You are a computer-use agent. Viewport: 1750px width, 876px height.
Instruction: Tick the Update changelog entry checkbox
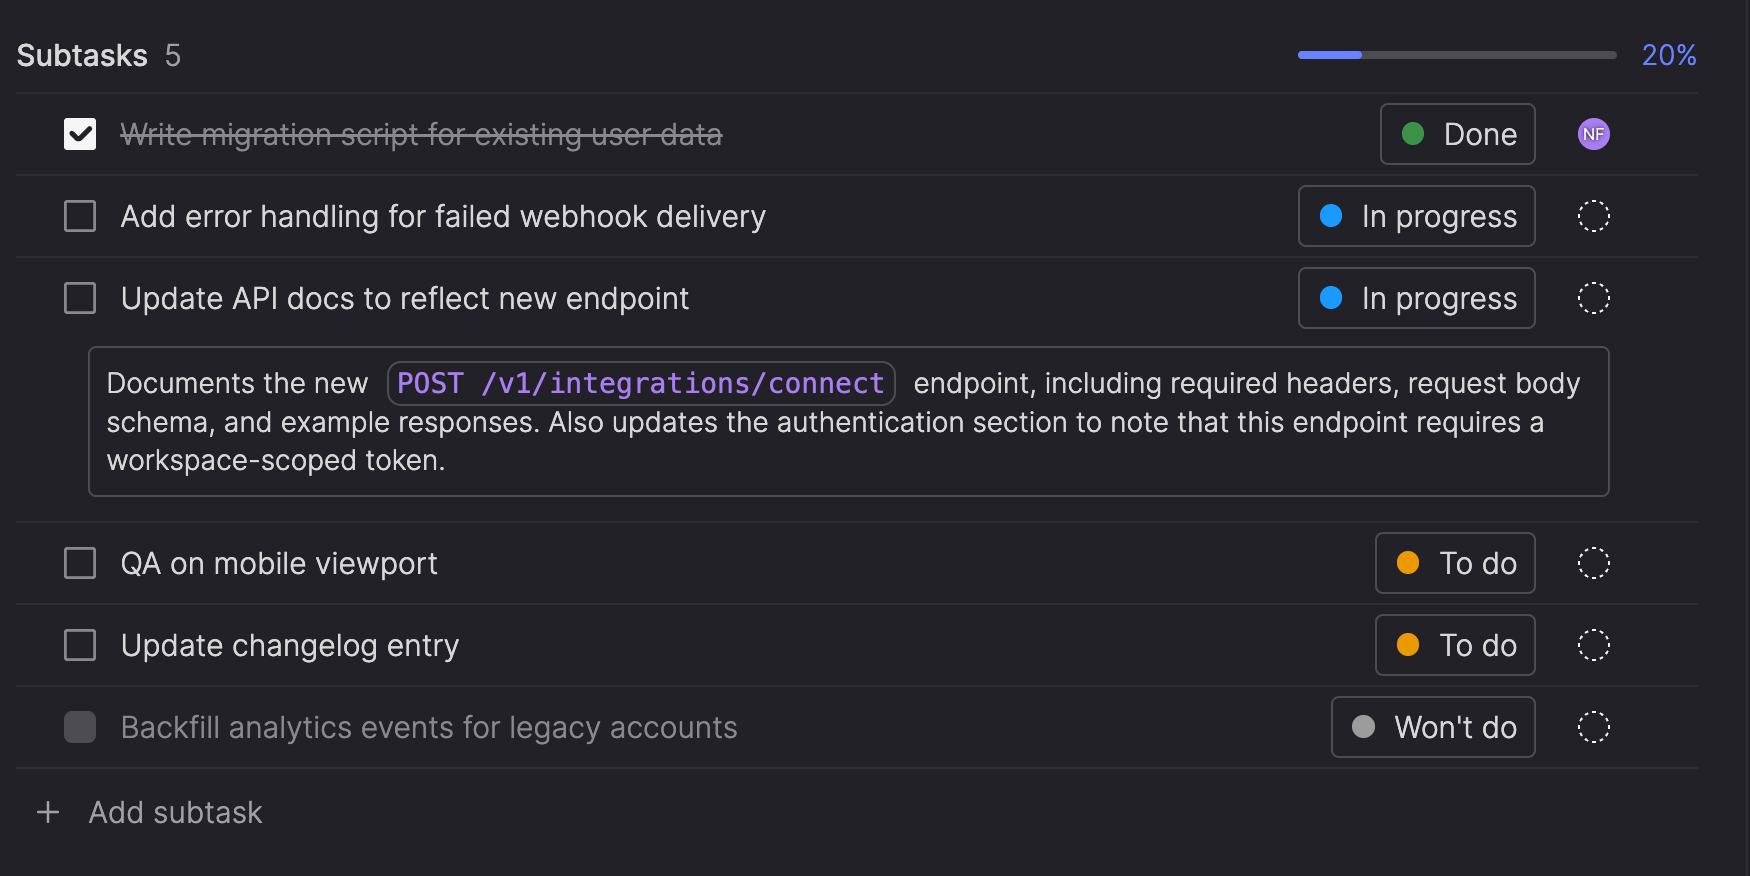80,645
